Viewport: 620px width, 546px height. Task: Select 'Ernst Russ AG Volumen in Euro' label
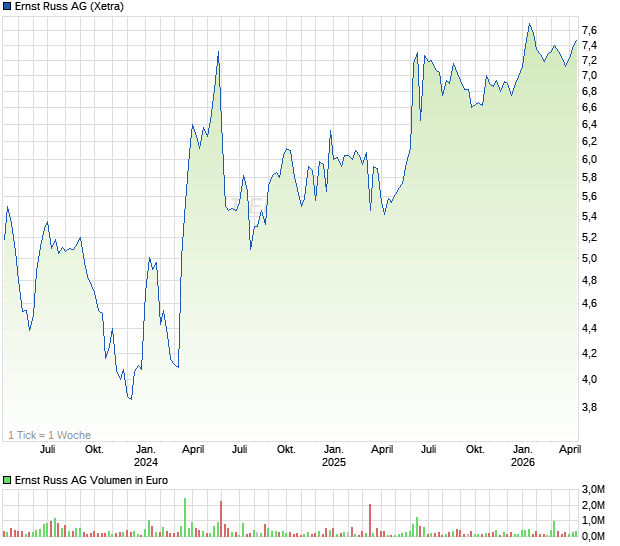[x=91, y=480]
